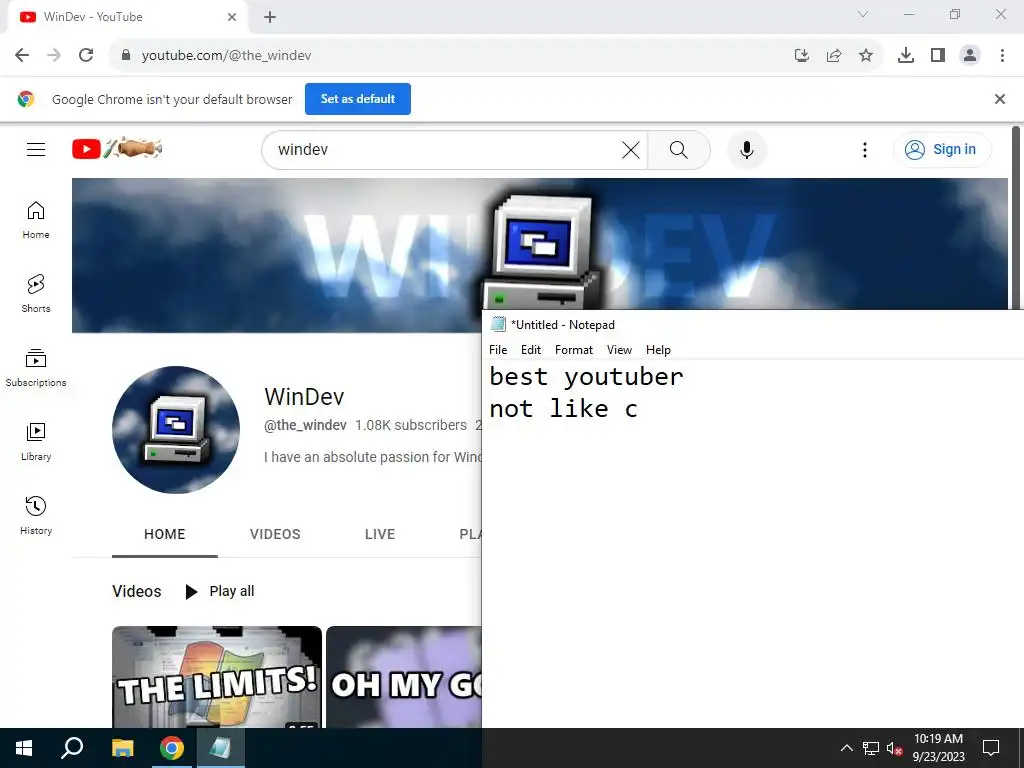Open Notepad Edit menu
1024x768 pixels.
pyautogui.click(x=531, y=350)
